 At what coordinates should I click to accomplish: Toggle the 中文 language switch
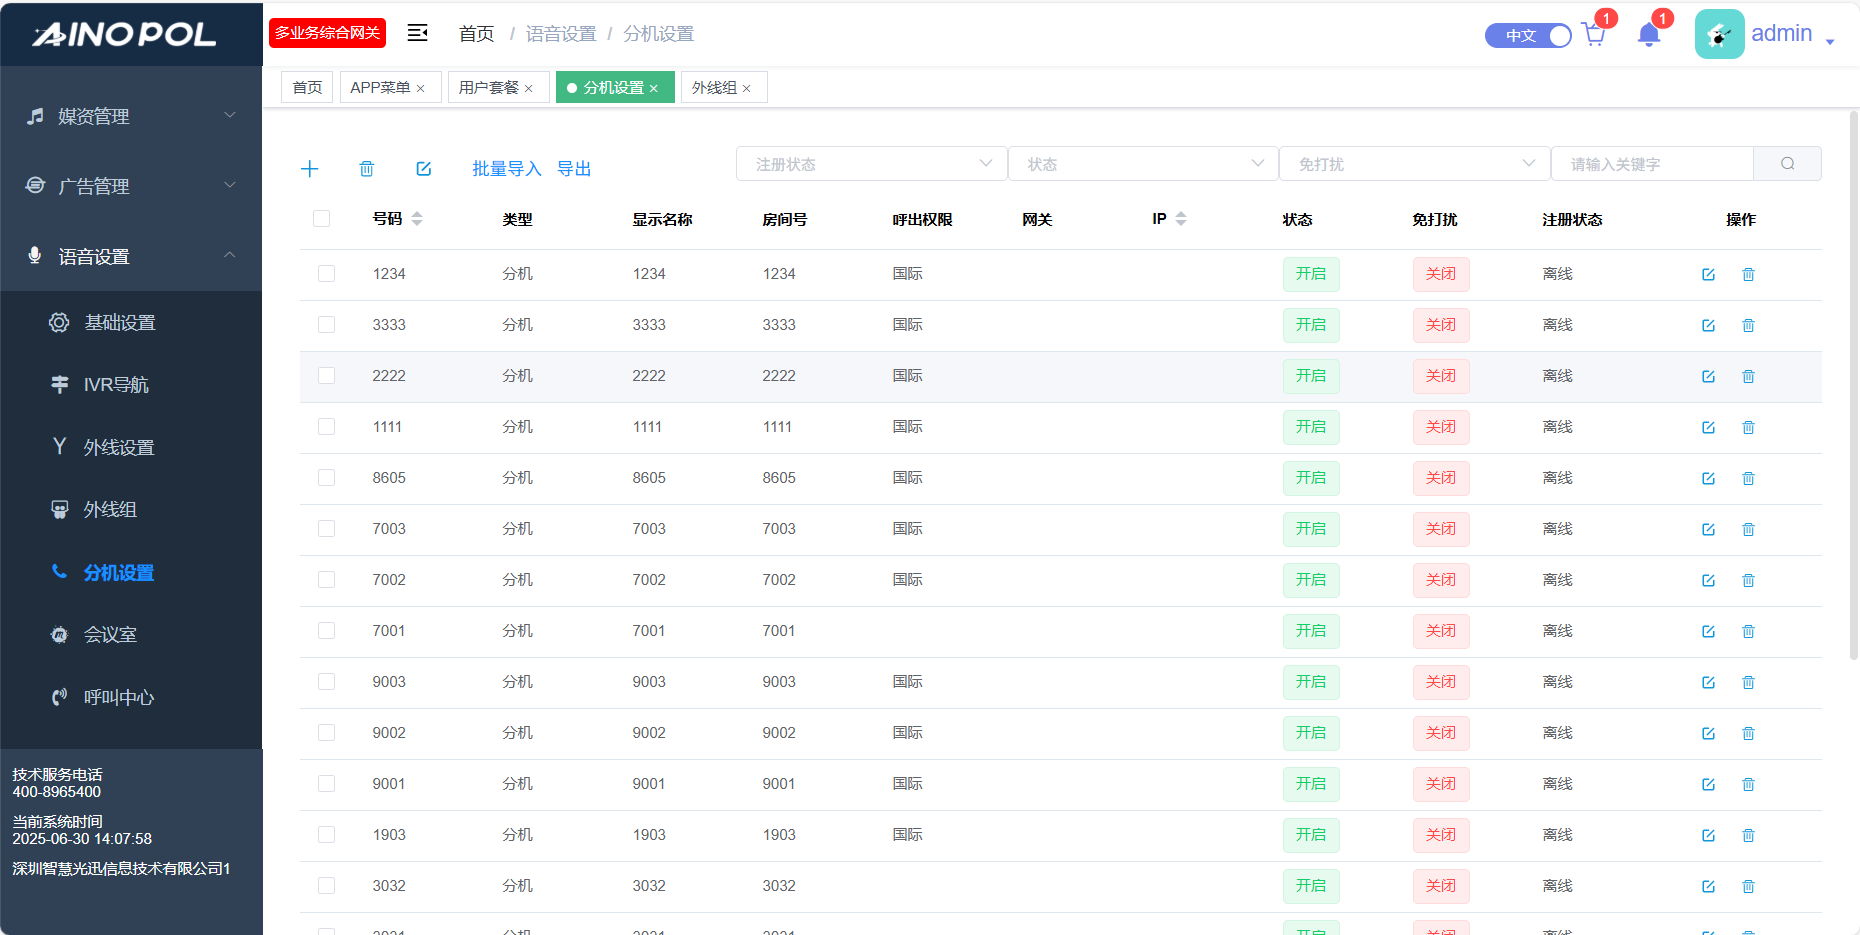1528,36
